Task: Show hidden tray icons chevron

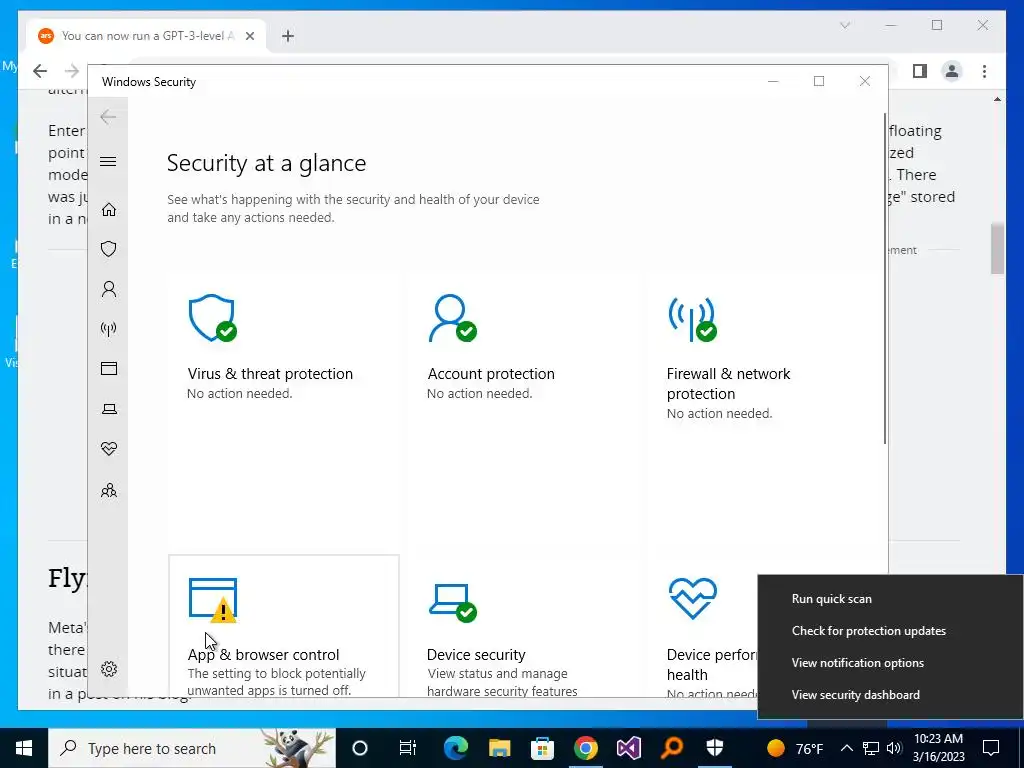Action: coord(846,748)
